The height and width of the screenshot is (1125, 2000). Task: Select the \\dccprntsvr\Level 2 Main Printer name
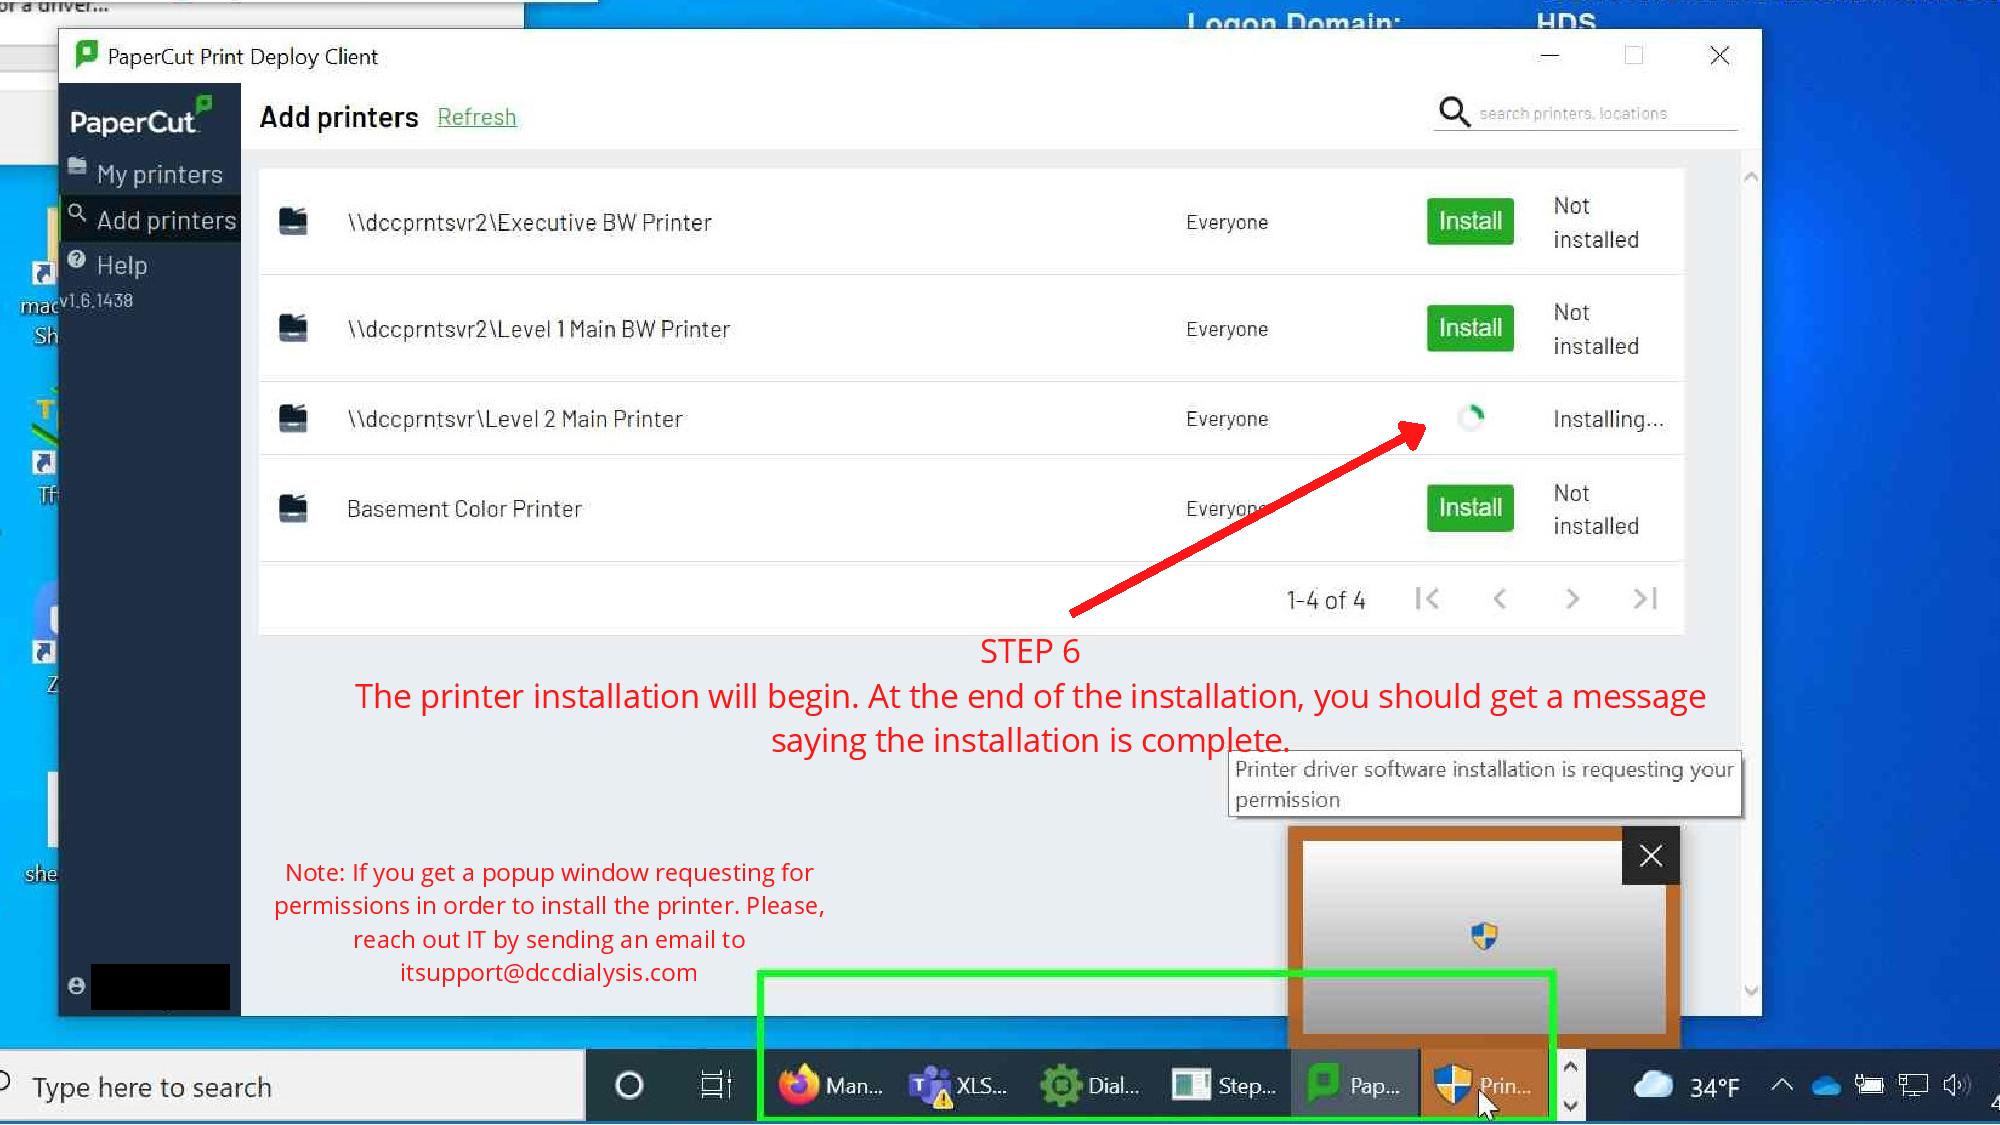click(515, 419)
